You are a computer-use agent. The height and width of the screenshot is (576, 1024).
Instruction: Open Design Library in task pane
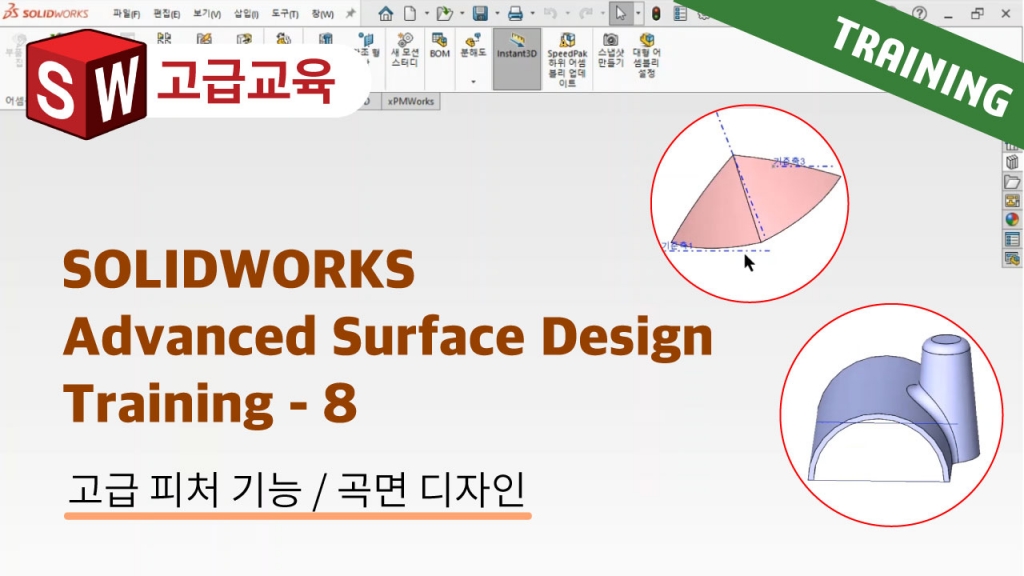[1012, 162]
